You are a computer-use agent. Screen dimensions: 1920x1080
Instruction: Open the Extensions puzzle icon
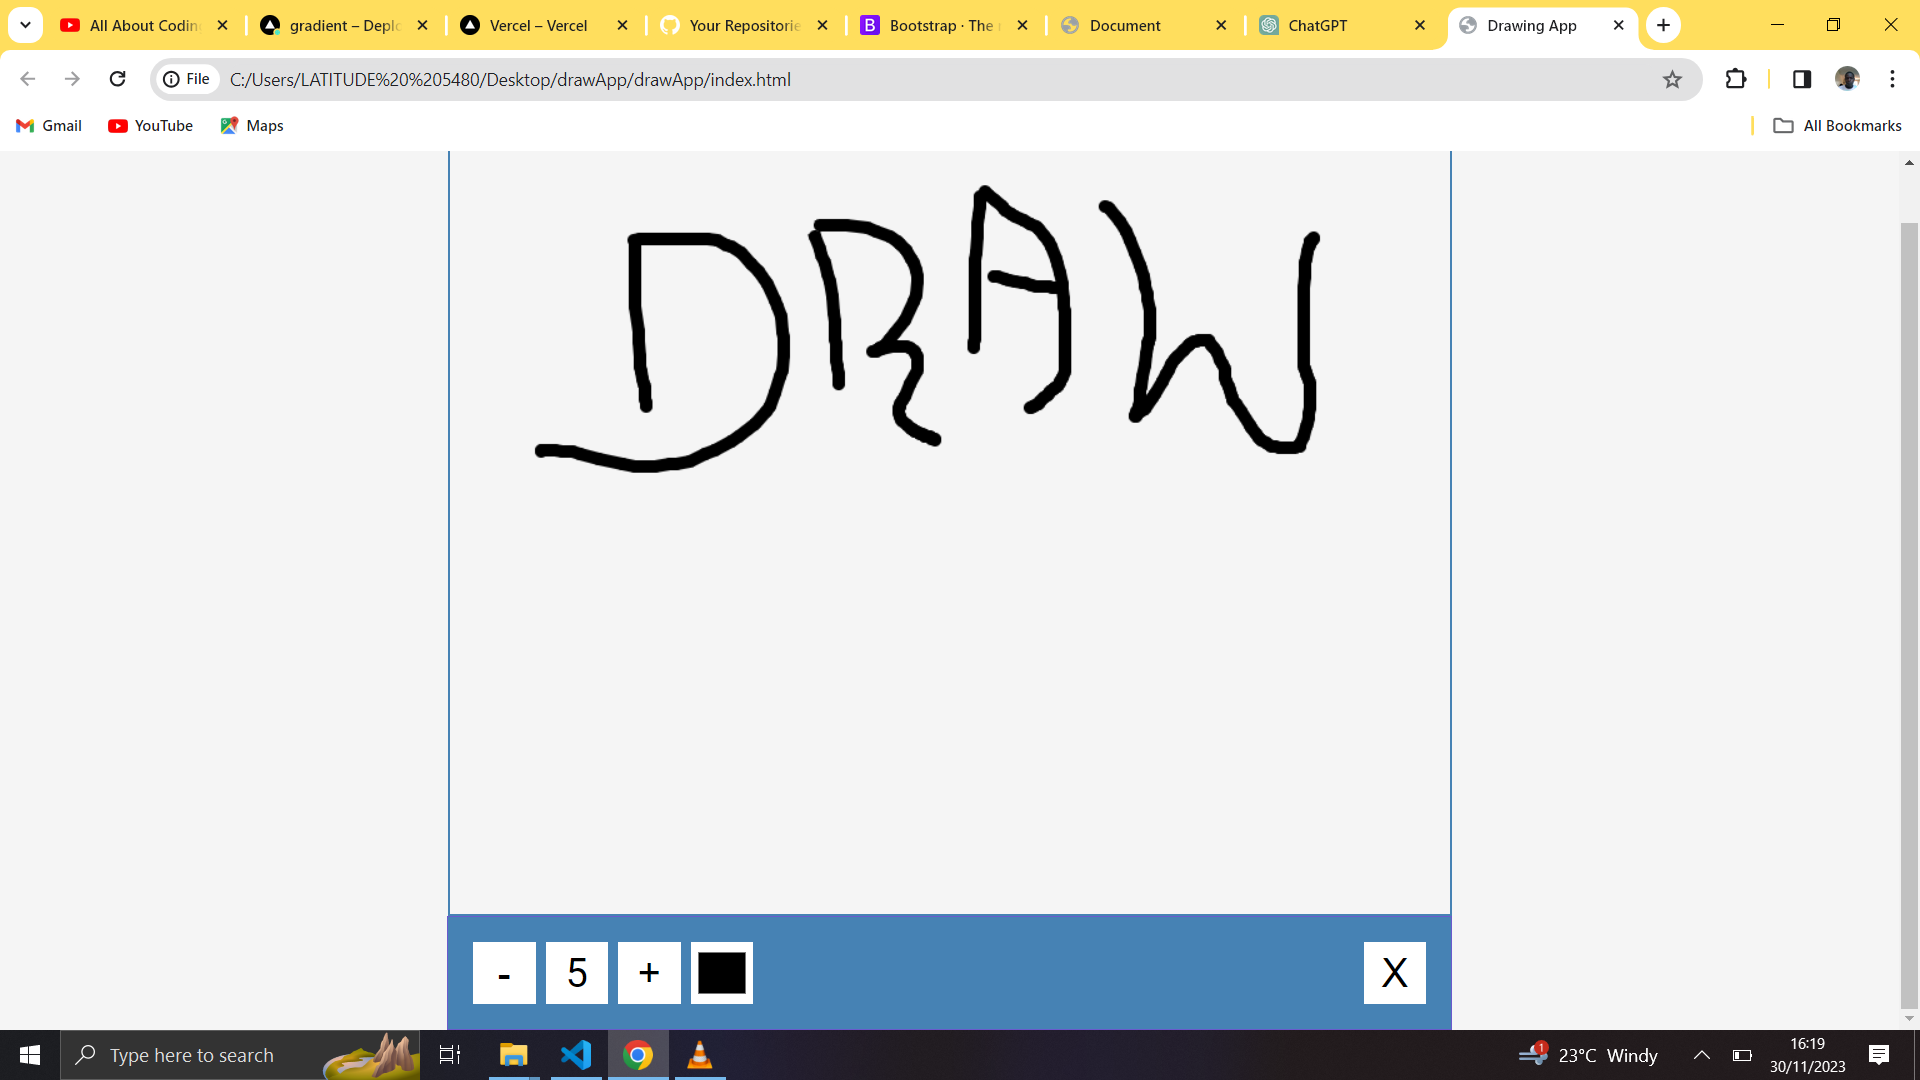[1736, 79]
